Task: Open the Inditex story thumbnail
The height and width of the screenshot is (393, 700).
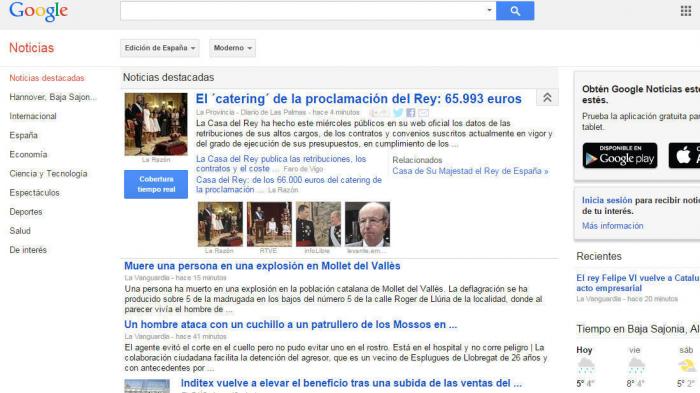Action: 147,386
